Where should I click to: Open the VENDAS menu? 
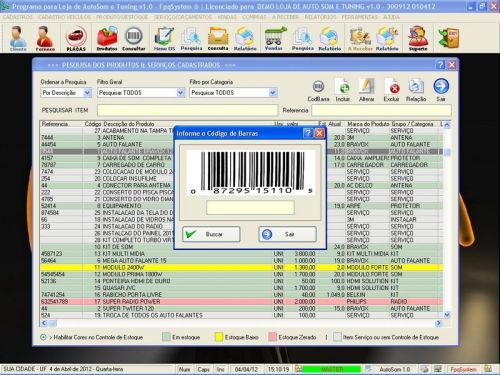pyautogui.click(x=227, y=17)
